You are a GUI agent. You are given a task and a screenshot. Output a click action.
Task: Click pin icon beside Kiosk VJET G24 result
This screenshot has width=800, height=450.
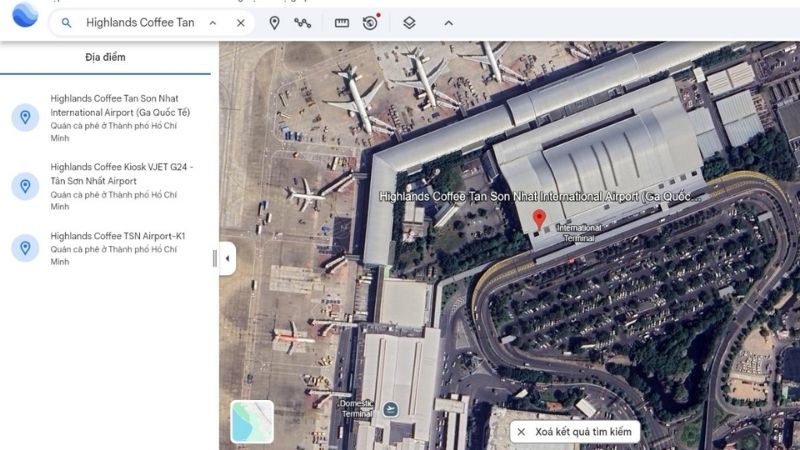point(25,186)
